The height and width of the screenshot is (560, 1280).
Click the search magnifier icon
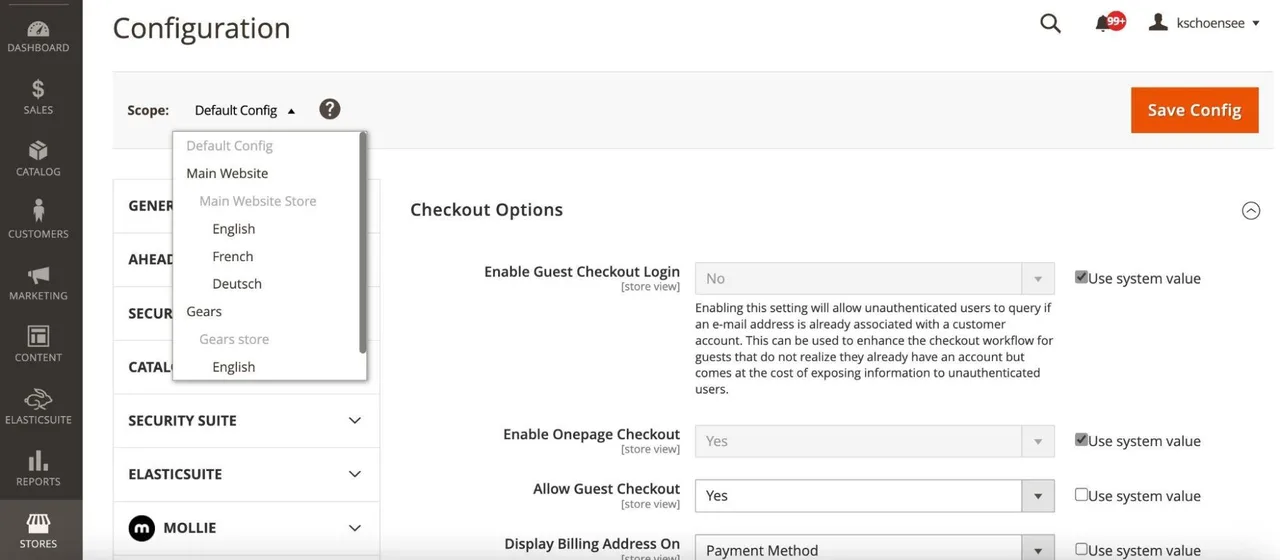tap(1050, 23)
